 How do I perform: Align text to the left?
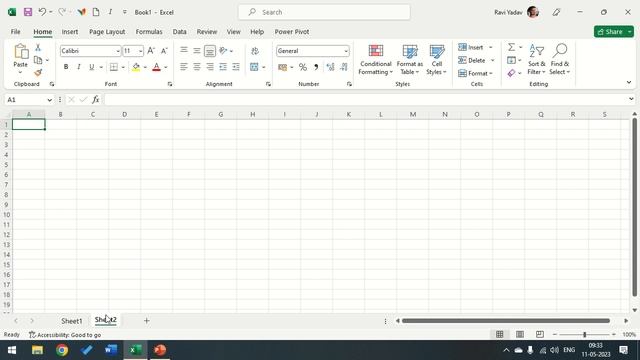[x=184, y=67]
